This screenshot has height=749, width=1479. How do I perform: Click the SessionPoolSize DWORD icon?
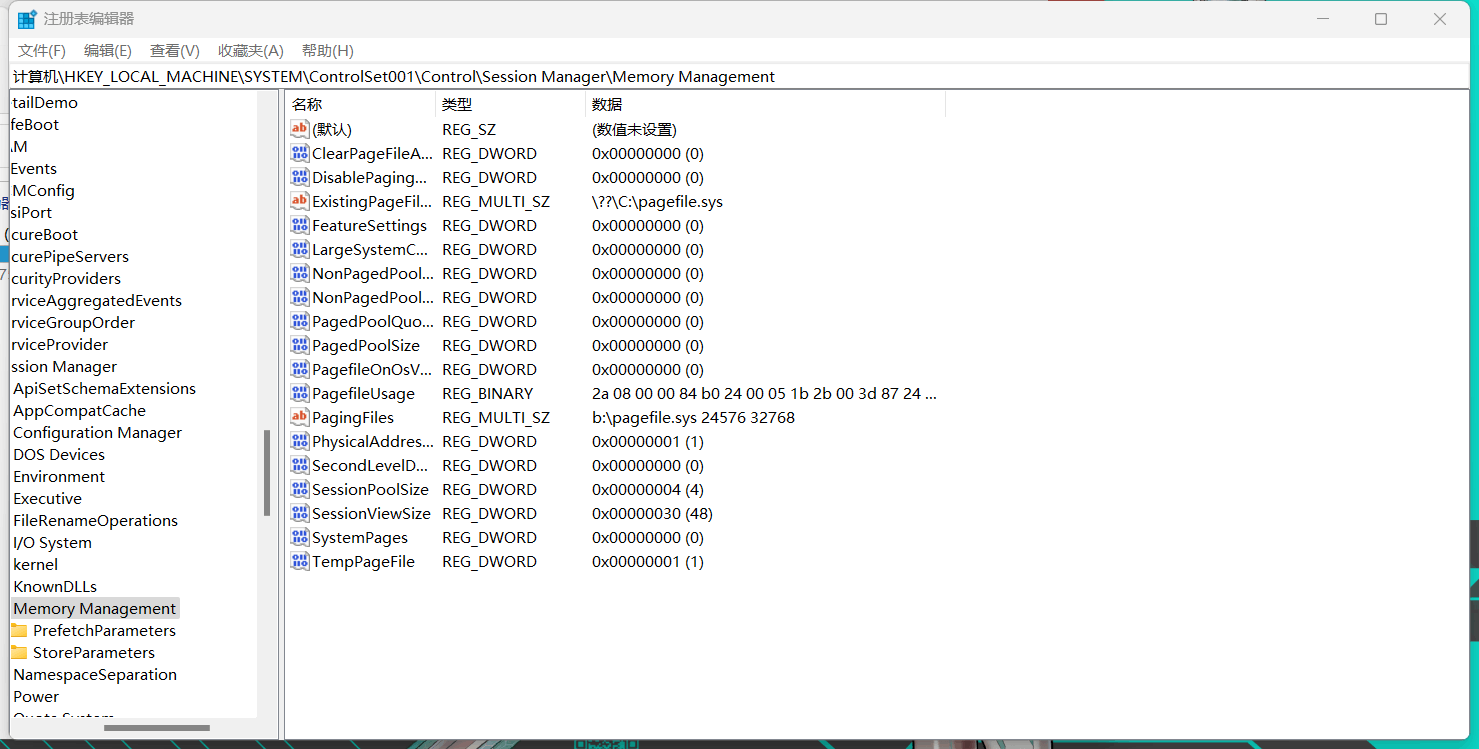click(x=300, y=489)
